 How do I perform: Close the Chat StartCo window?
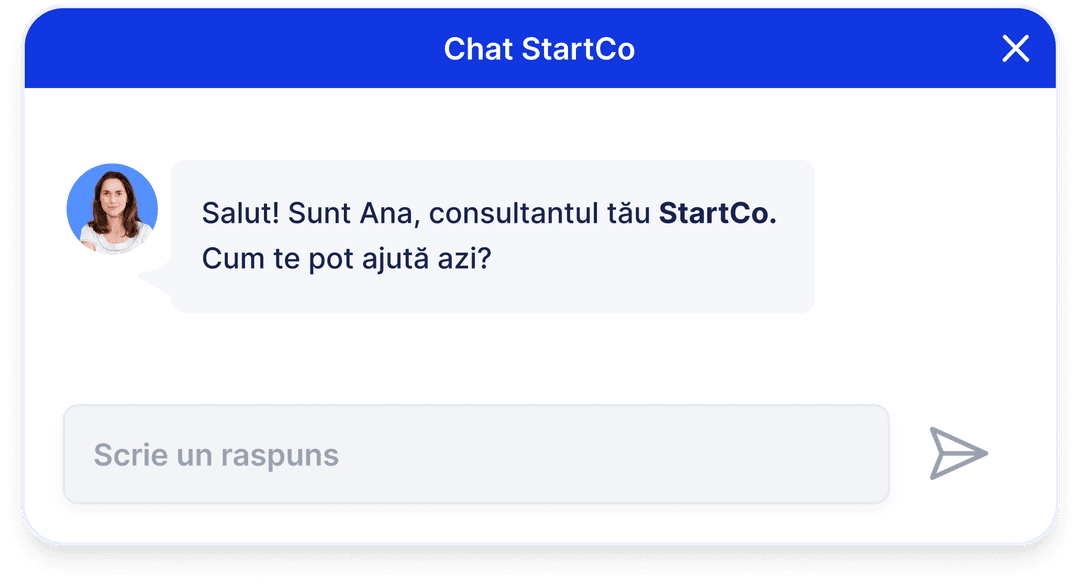point(1015,49)
